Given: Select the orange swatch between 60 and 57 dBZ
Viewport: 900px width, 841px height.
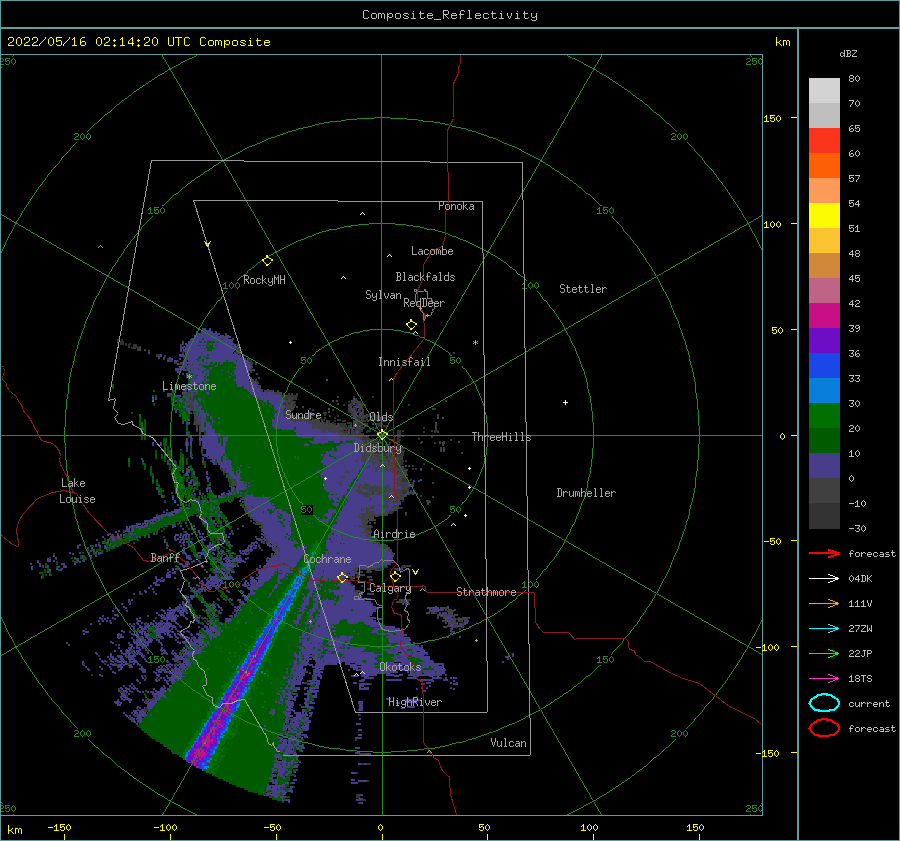Looking at the screenshot, I should [824, 166].
